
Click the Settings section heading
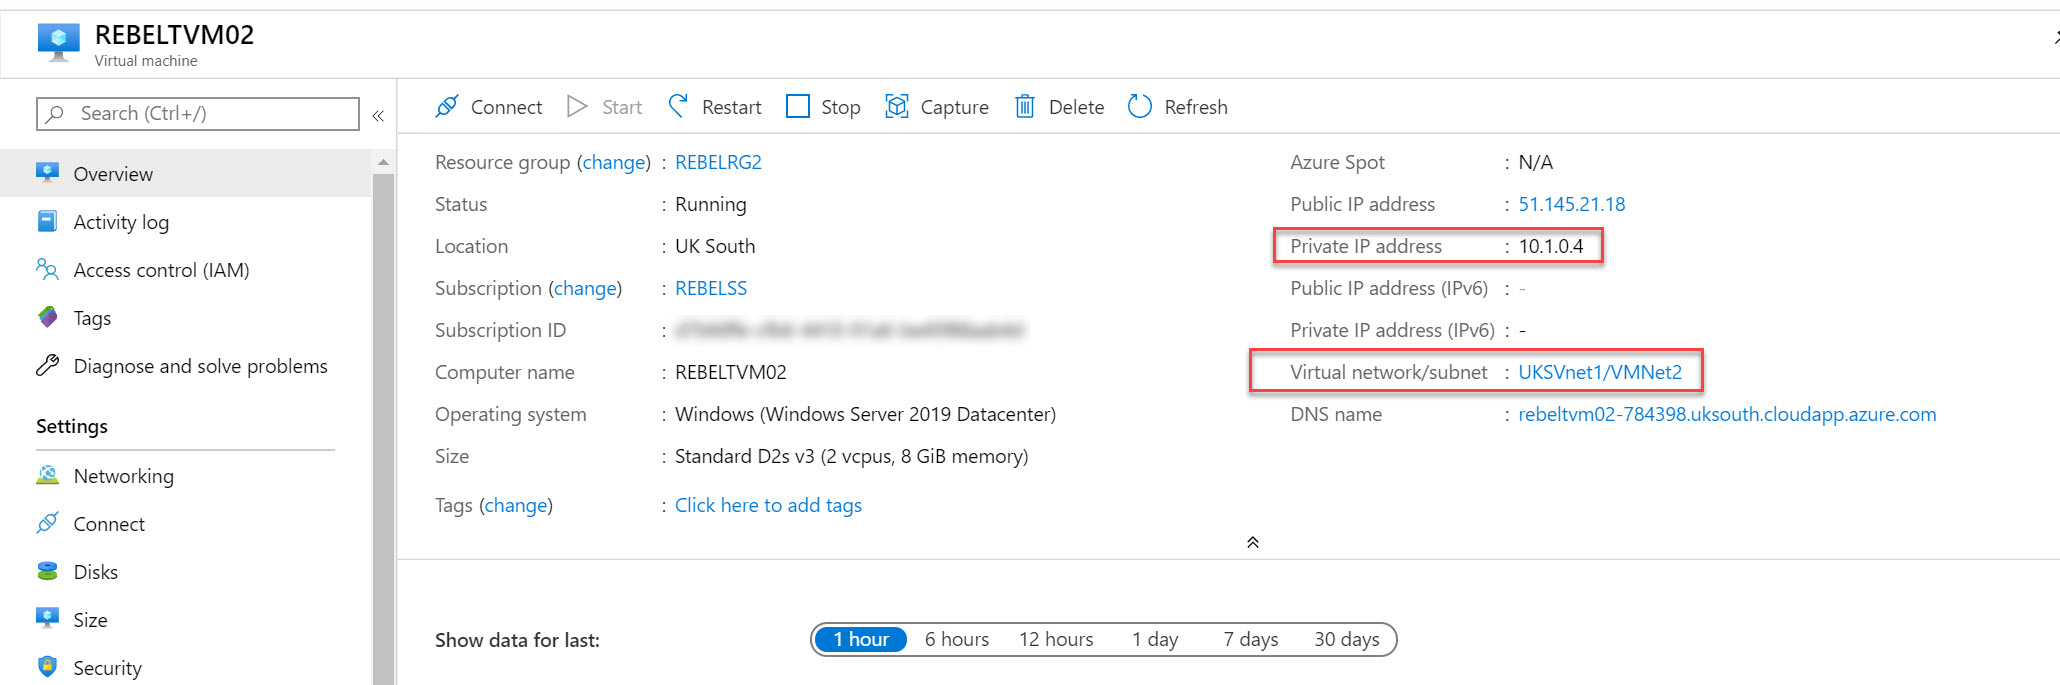pyautogui.click(x=72, y=426)
